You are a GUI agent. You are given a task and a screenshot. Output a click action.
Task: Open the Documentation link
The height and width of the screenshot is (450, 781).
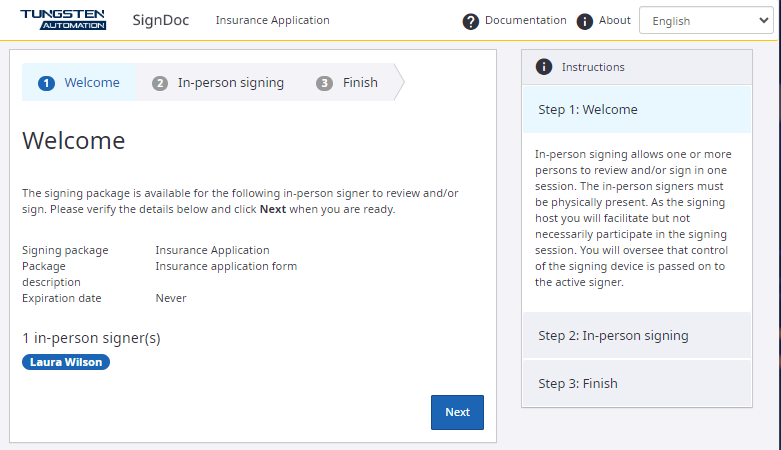pyautogui.click(x=525, y=20)
